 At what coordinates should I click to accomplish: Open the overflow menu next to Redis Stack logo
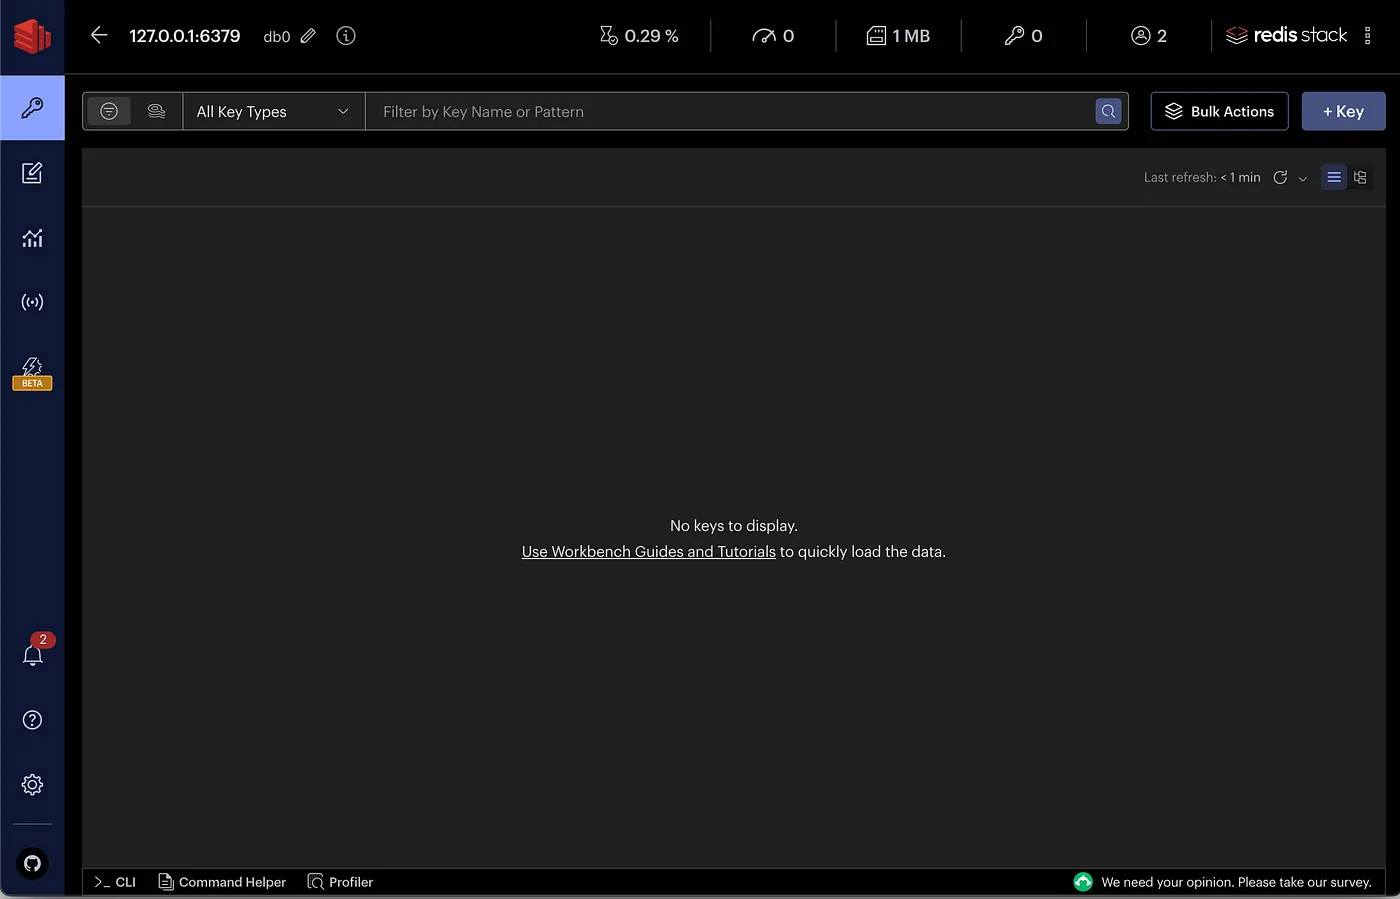(x=1368, y=35)
